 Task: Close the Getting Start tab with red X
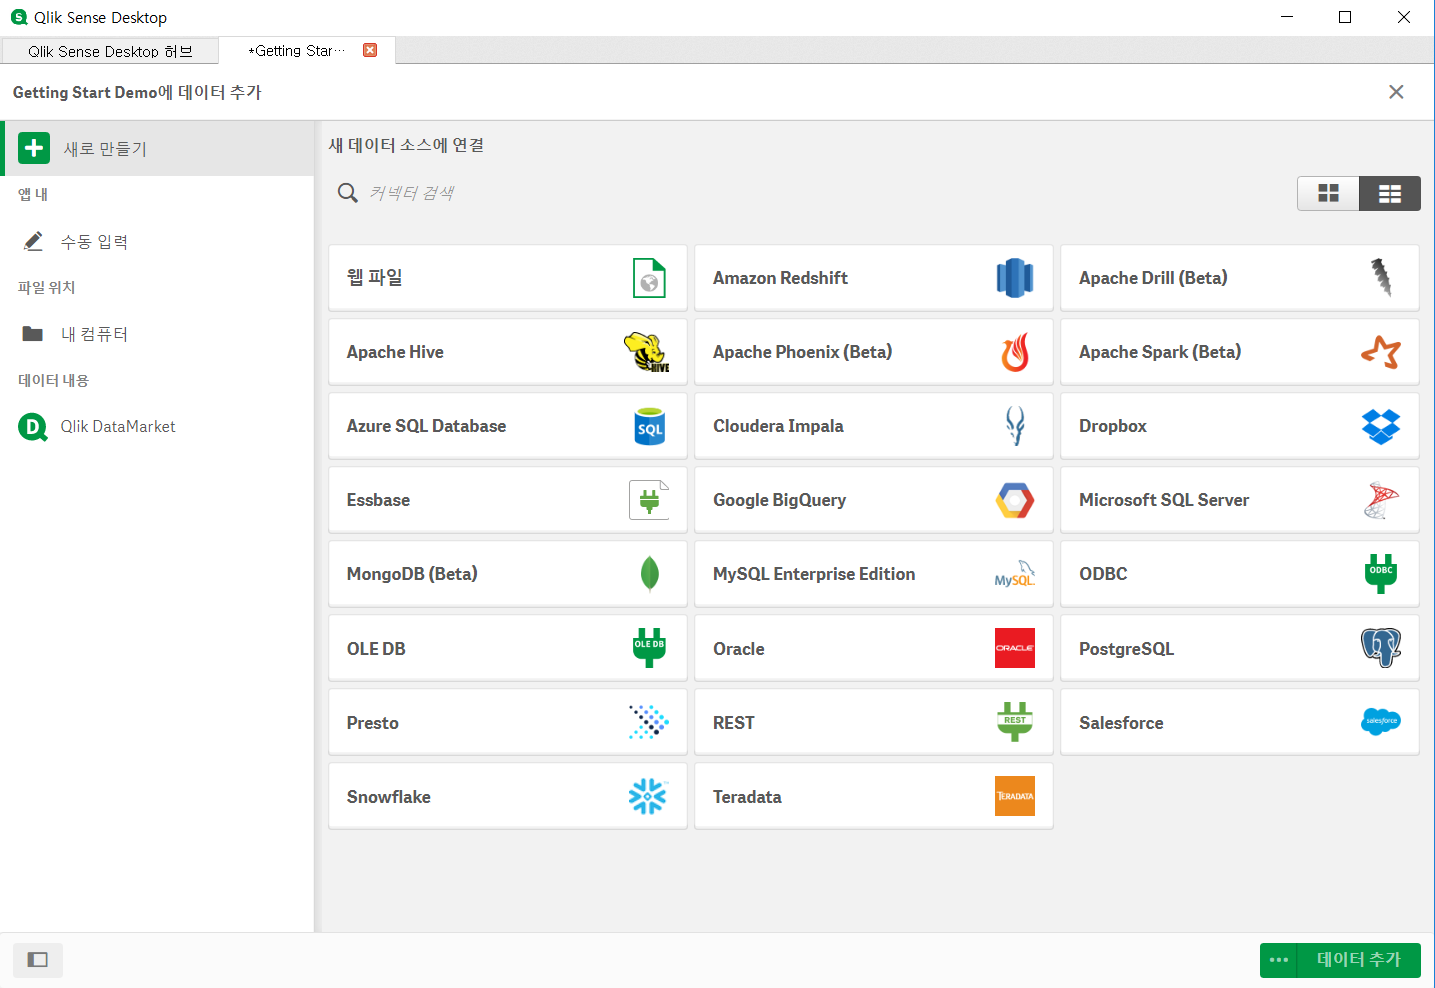(x=370, y=50)
